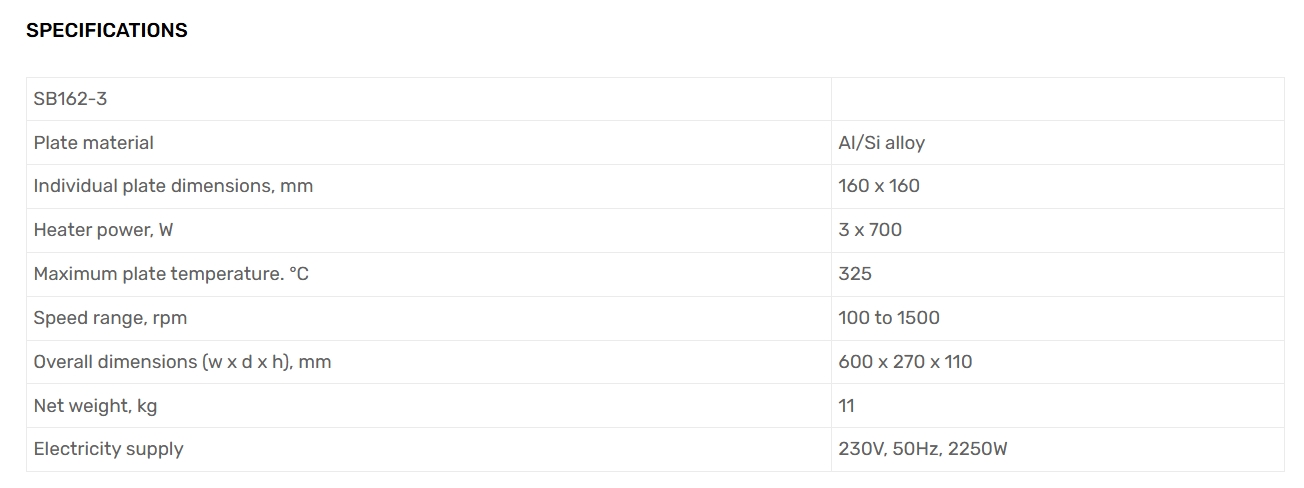The height and width of the screenshot is (488, 1304).
Task: Click the Heater power, W label
Action: 103,230
